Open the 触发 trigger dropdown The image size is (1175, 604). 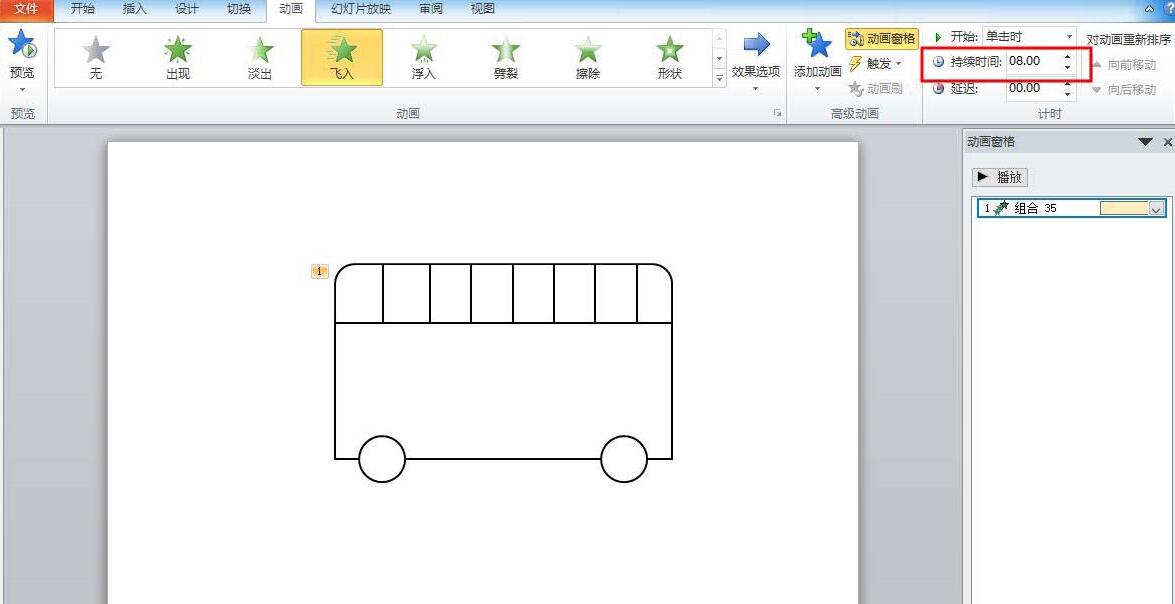876,64
